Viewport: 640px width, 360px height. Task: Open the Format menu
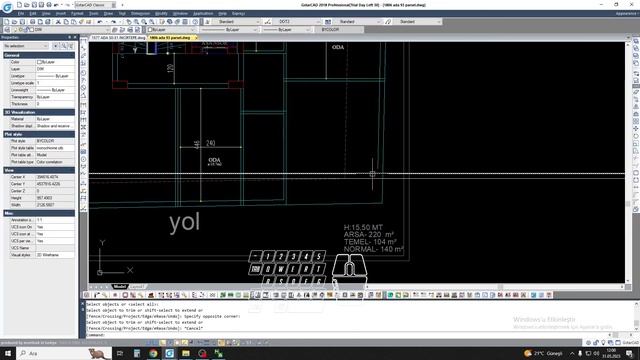click(77, 13)
